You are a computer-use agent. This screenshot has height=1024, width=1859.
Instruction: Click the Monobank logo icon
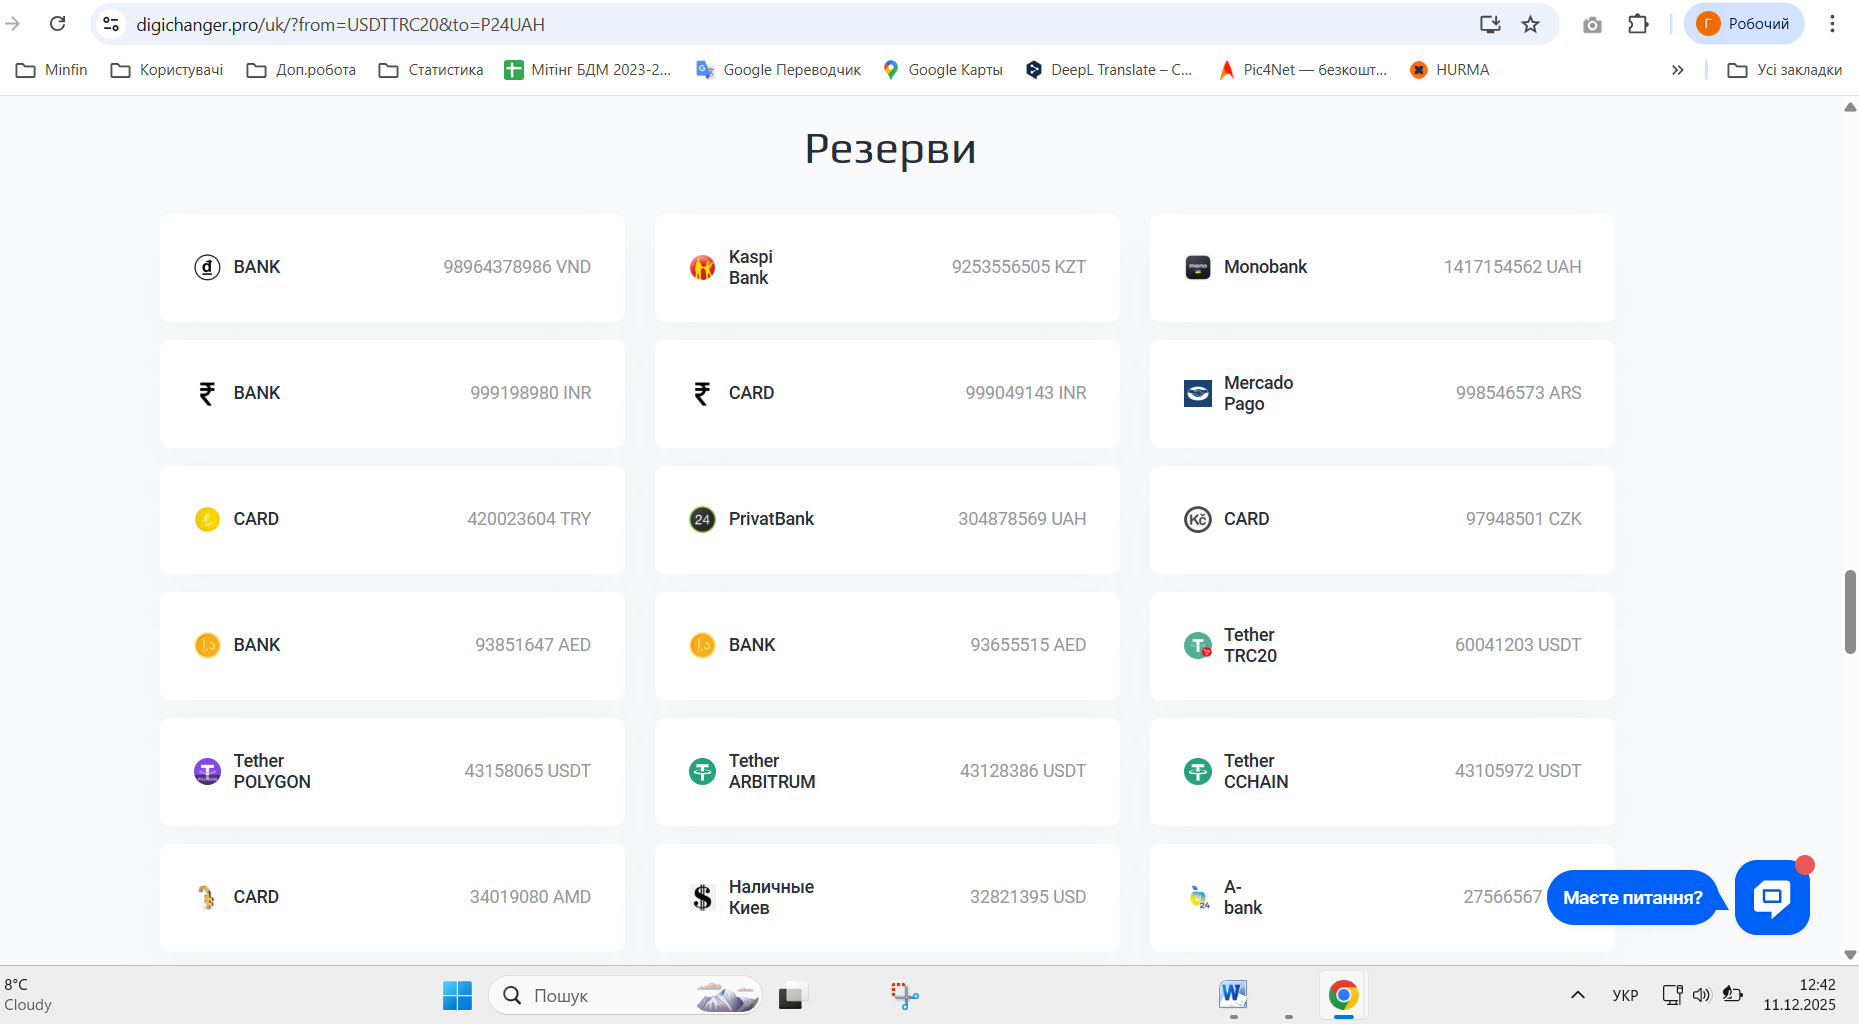(x=1198, y=267)
